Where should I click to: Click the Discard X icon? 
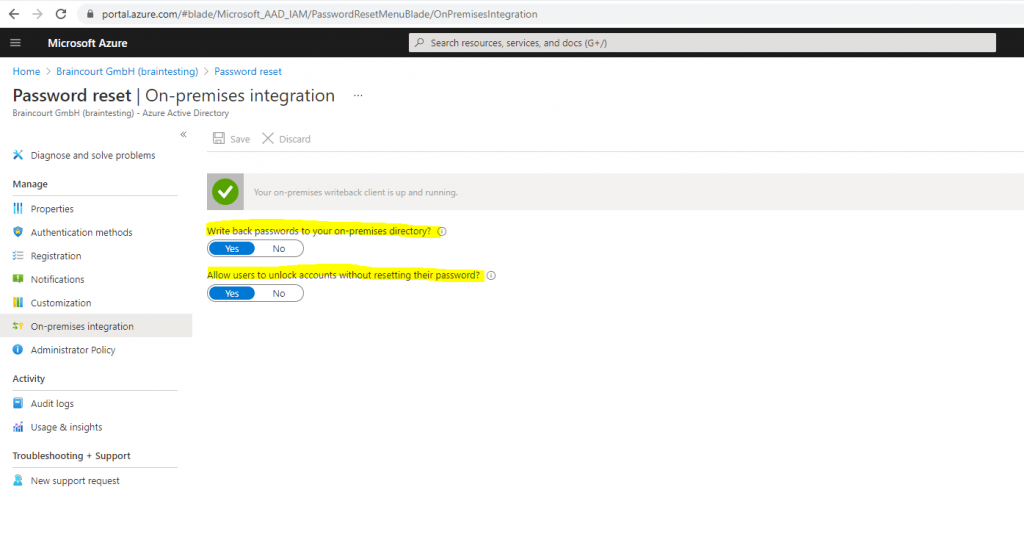click(268, 138)
